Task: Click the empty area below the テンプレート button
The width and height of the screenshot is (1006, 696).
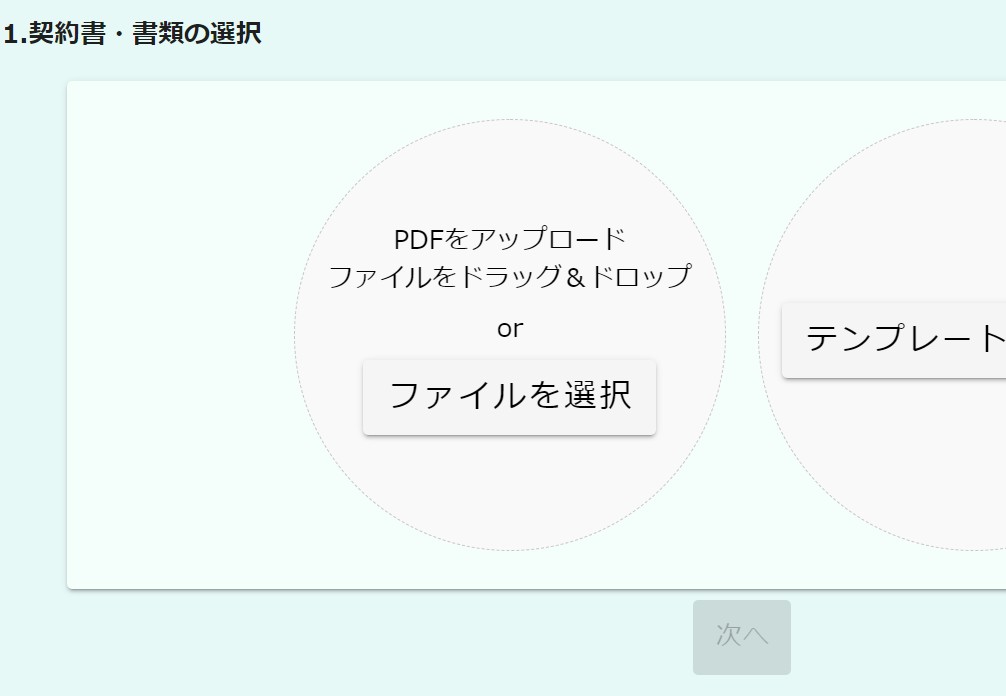Action: click(900, 460)
